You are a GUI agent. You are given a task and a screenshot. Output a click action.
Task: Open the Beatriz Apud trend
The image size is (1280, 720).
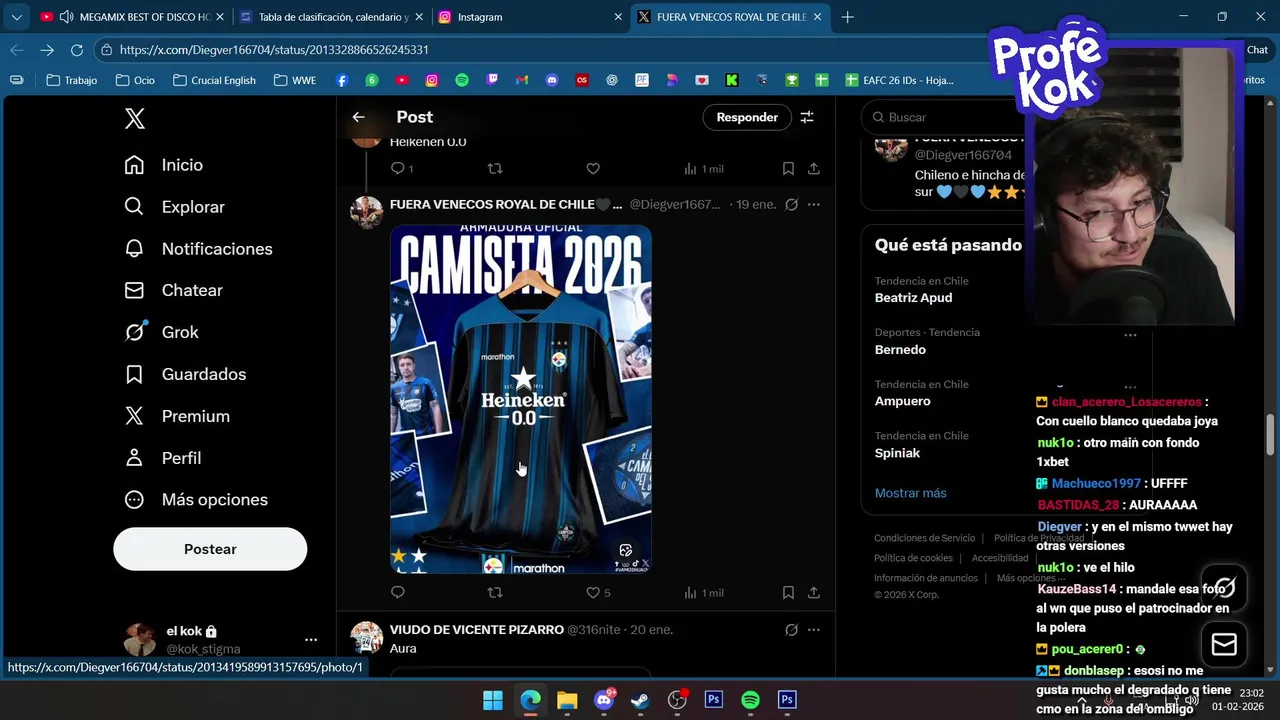913,298
